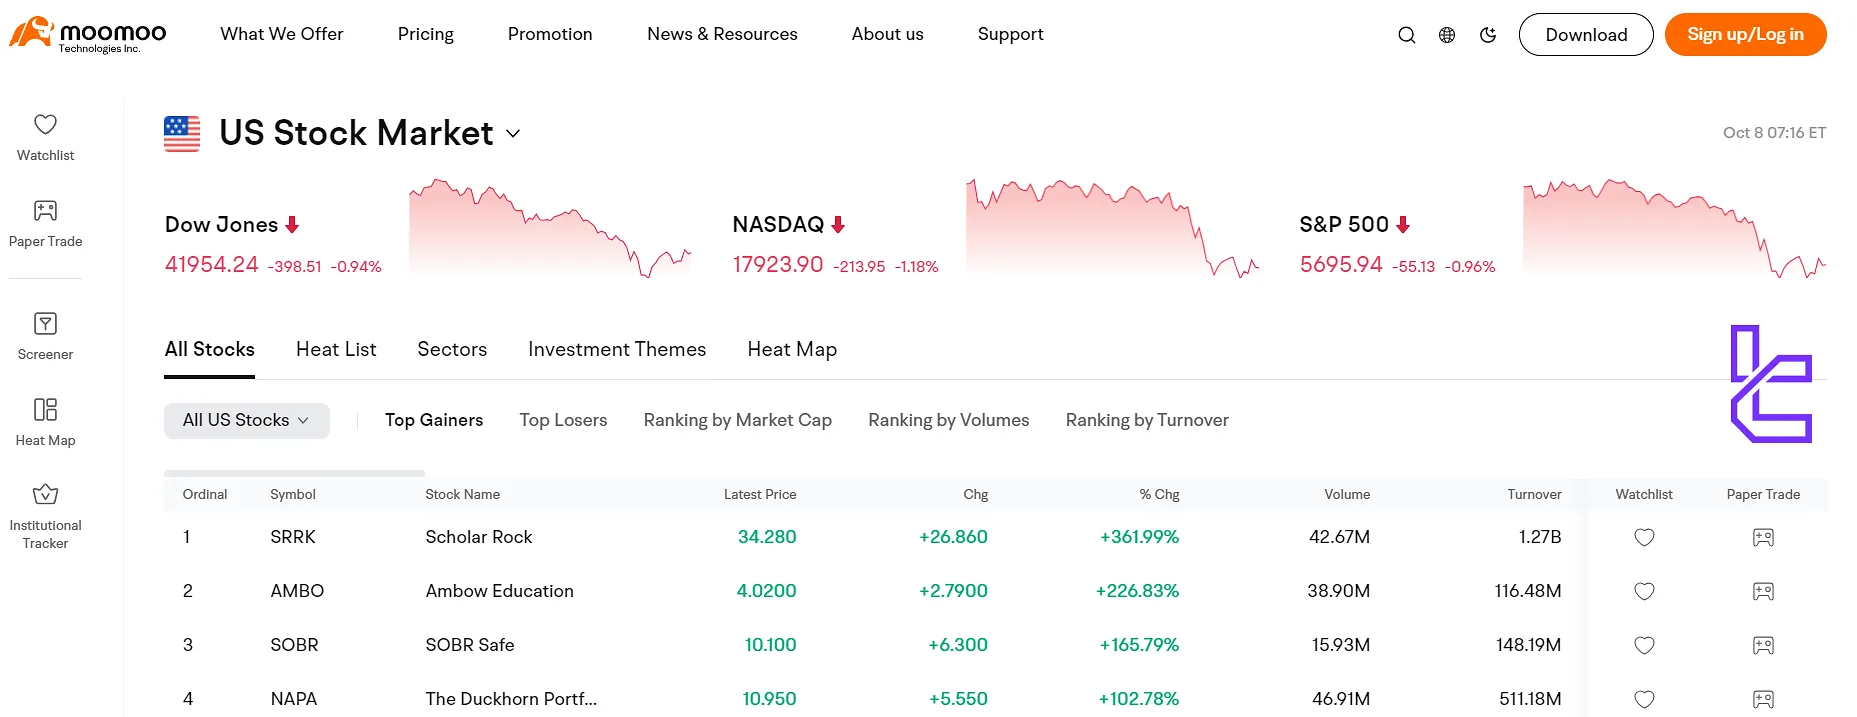Open AMBO symbol cell
The image size is (1857, 717).
point(297,591)
